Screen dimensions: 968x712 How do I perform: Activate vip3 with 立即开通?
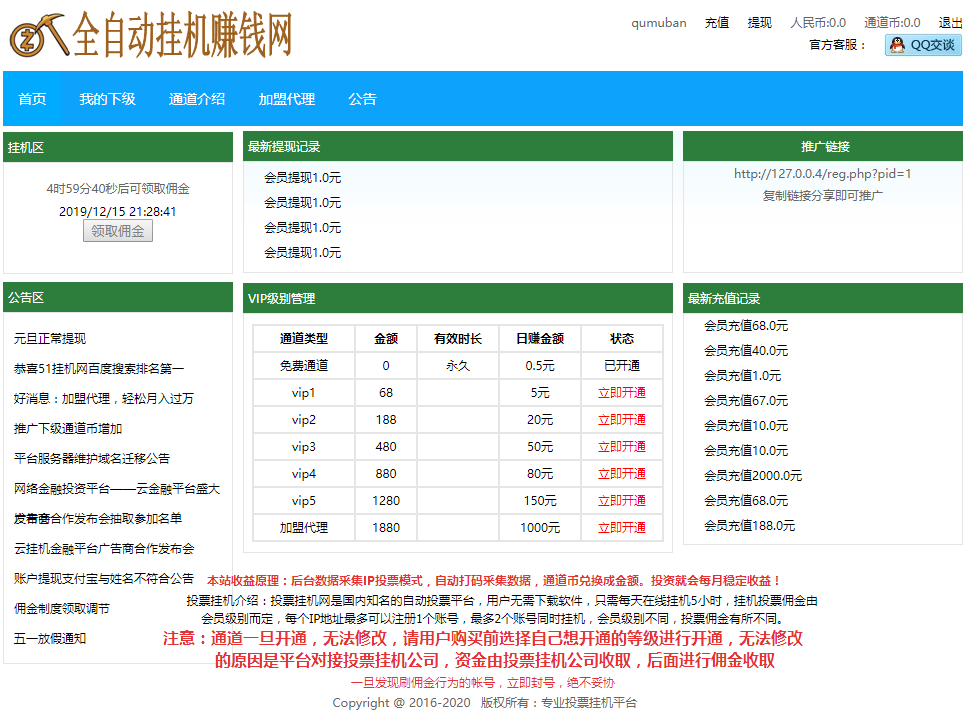pos(622,446)
